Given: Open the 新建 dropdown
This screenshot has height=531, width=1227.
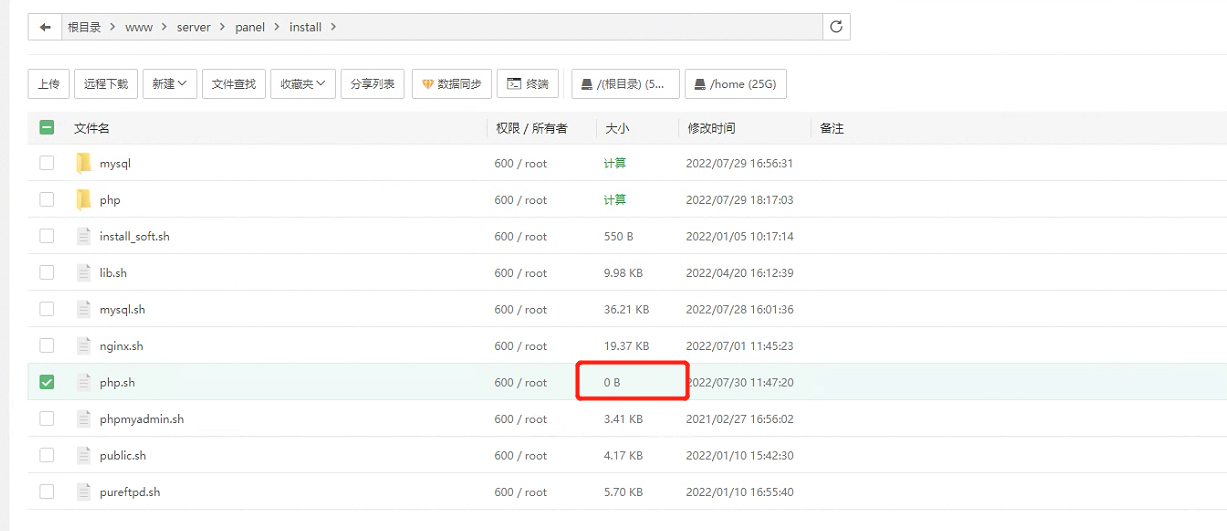Looking at the screenshot, I should click(170, 84).
